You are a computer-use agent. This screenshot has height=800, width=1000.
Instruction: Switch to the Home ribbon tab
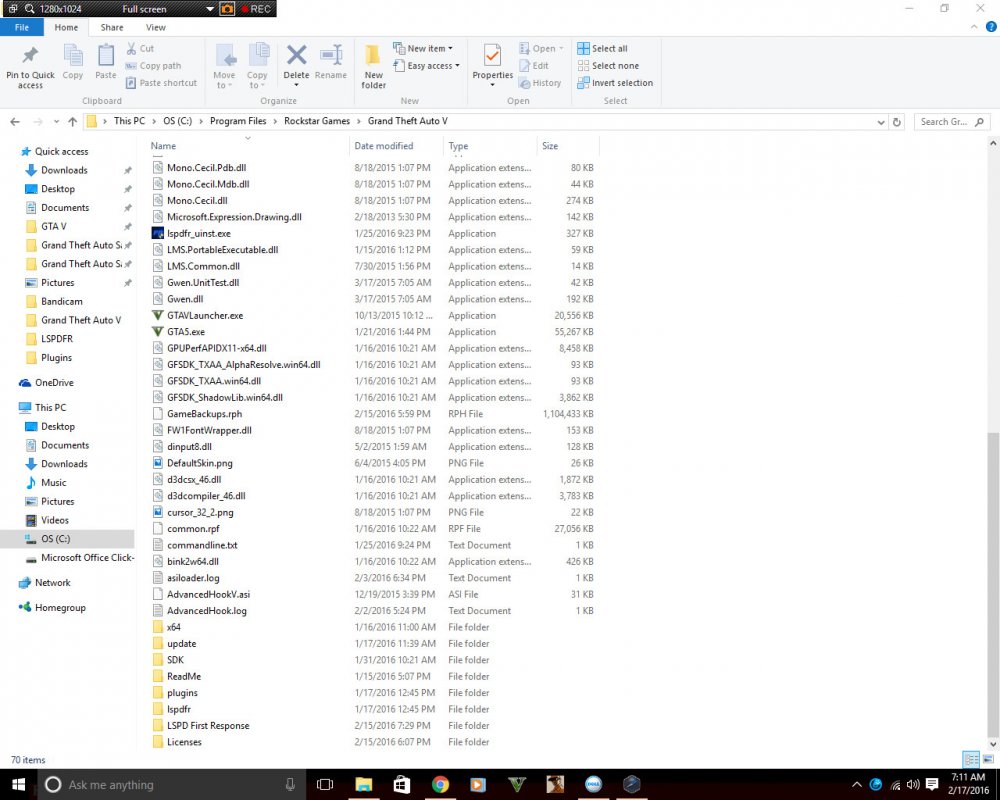[66, 27]
